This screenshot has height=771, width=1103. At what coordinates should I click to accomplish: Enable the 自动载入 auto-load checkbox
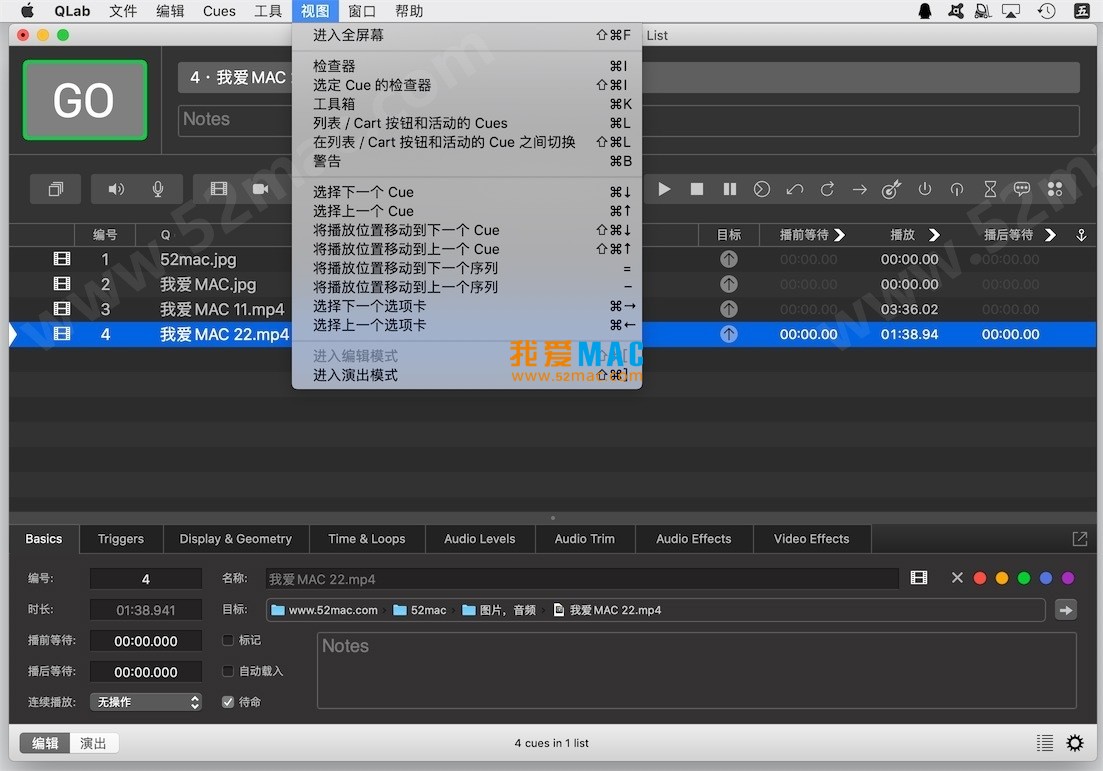pyautogui.click(x=227, y=671)
